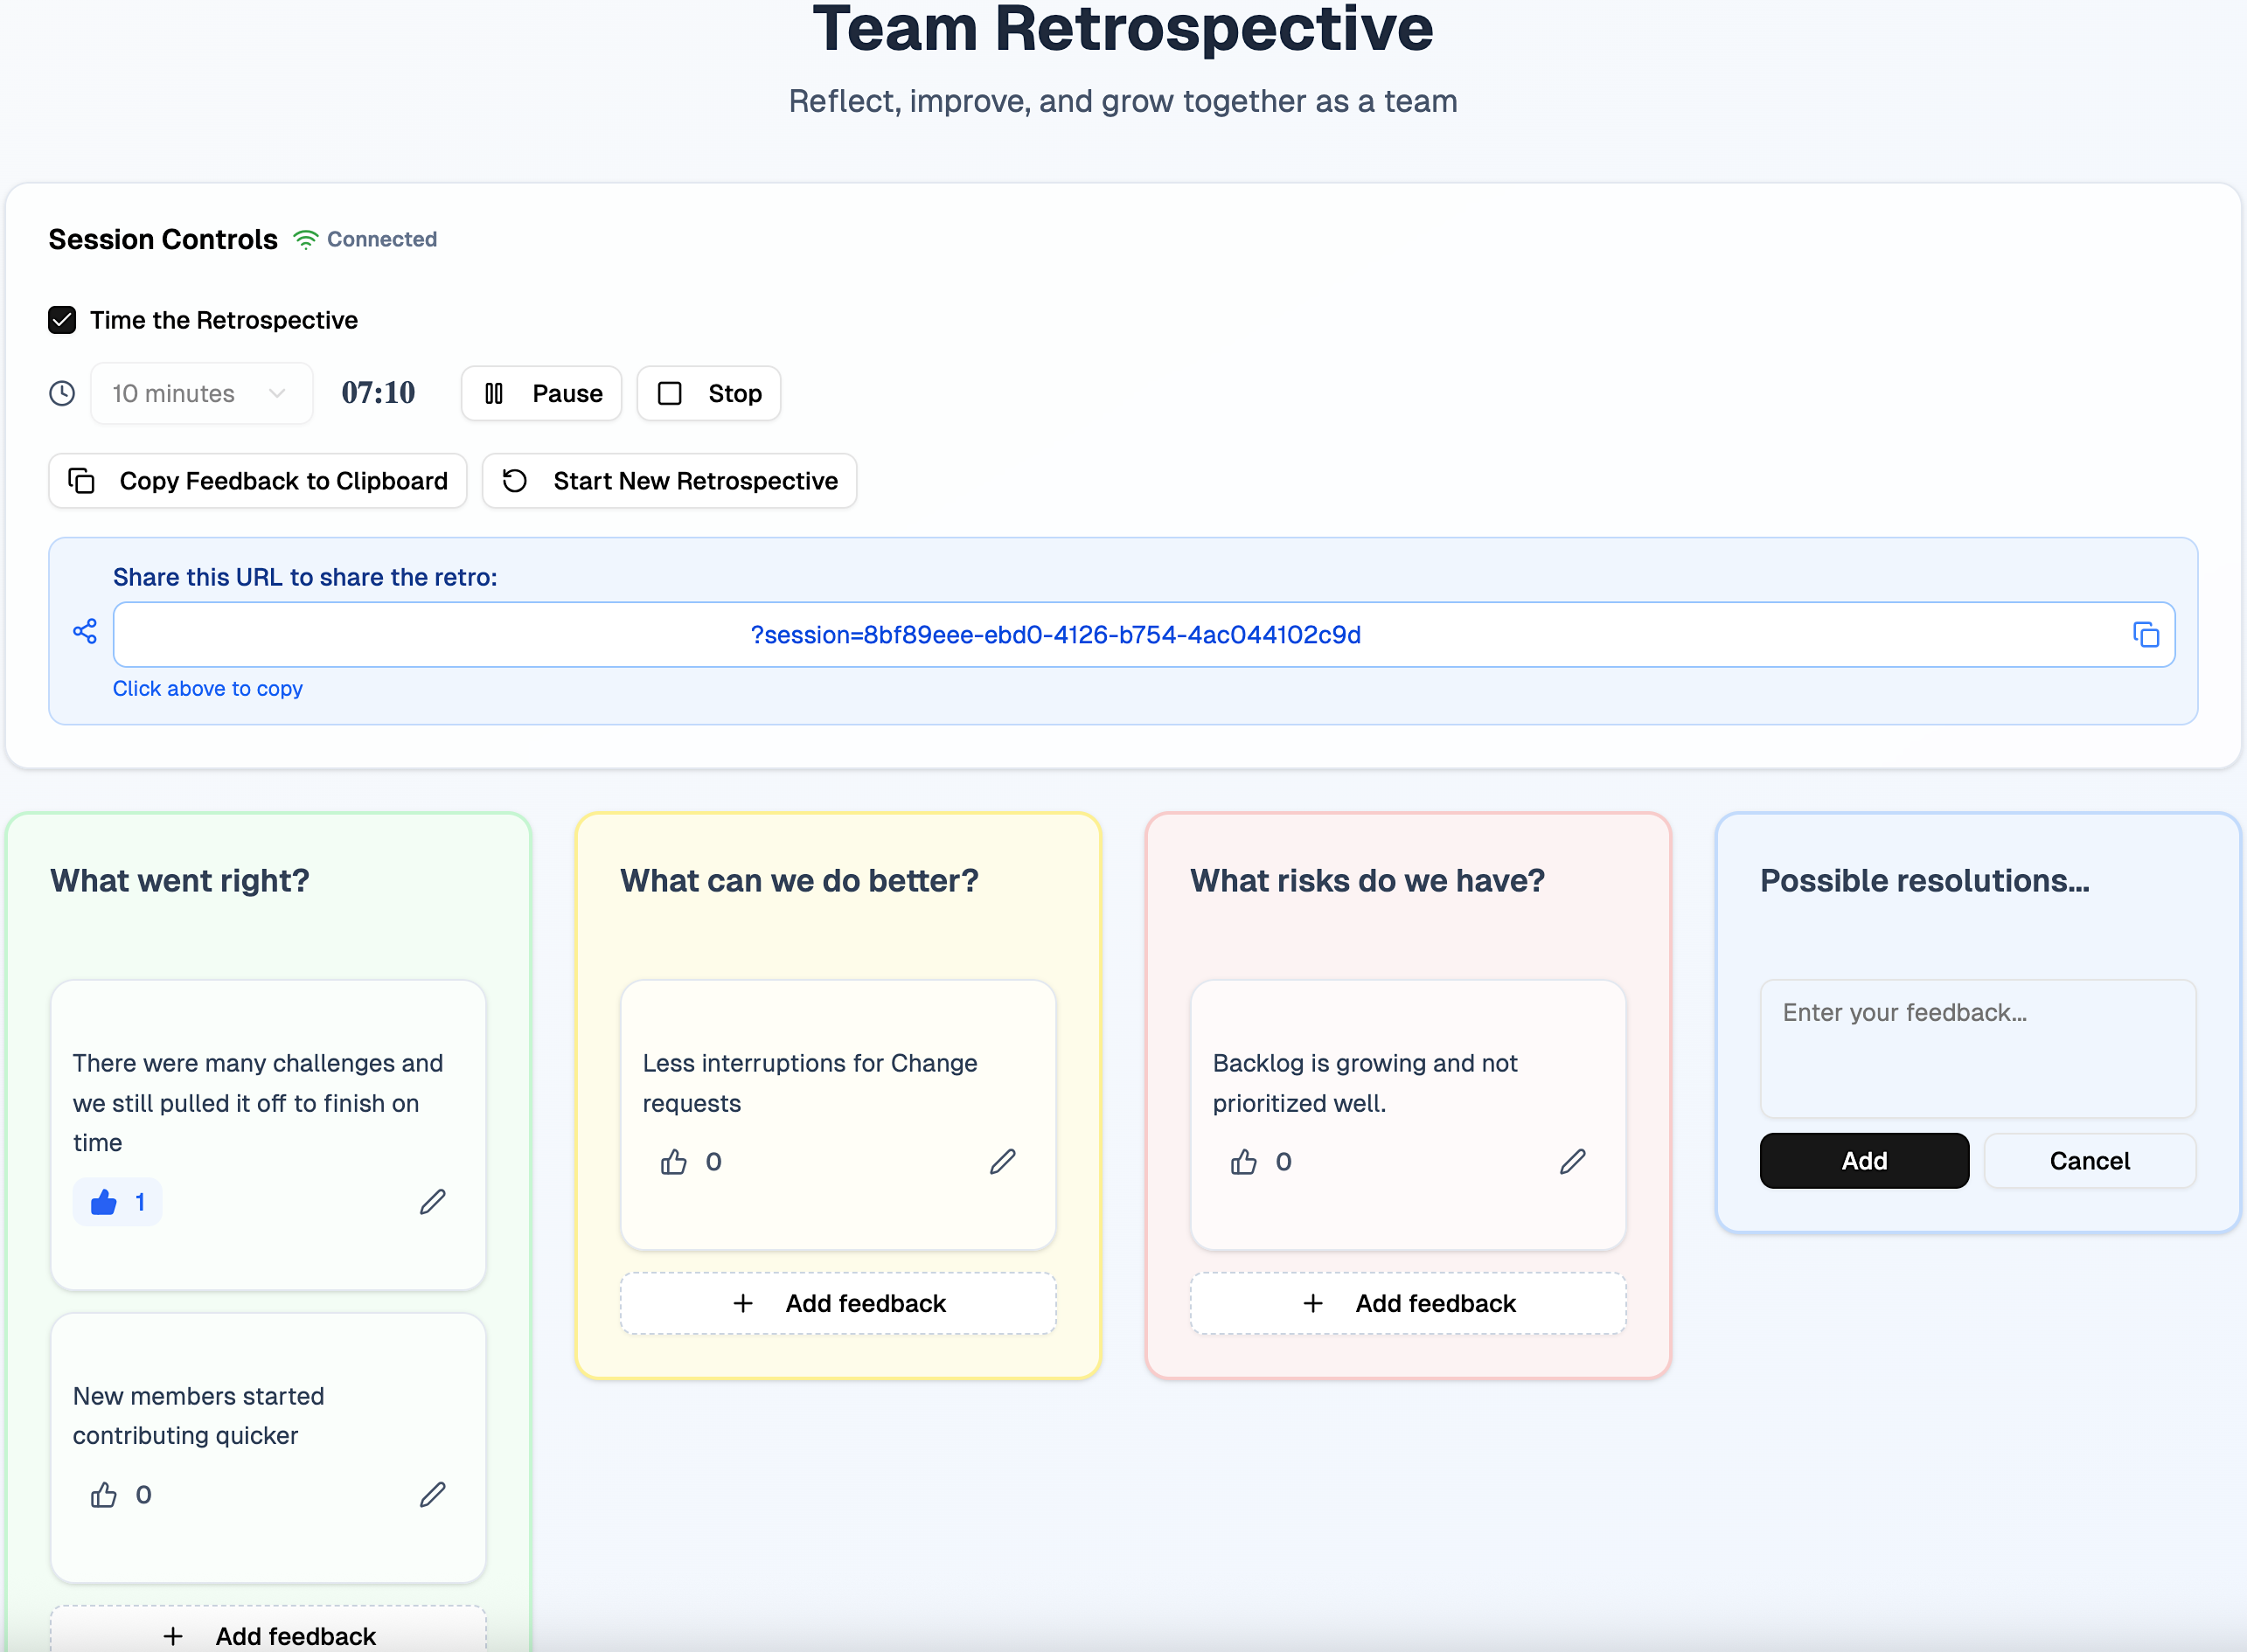Add feedback under 'What risks do we have?'
Screen dimensions: 2247x1652
tap(1407, 1303)
